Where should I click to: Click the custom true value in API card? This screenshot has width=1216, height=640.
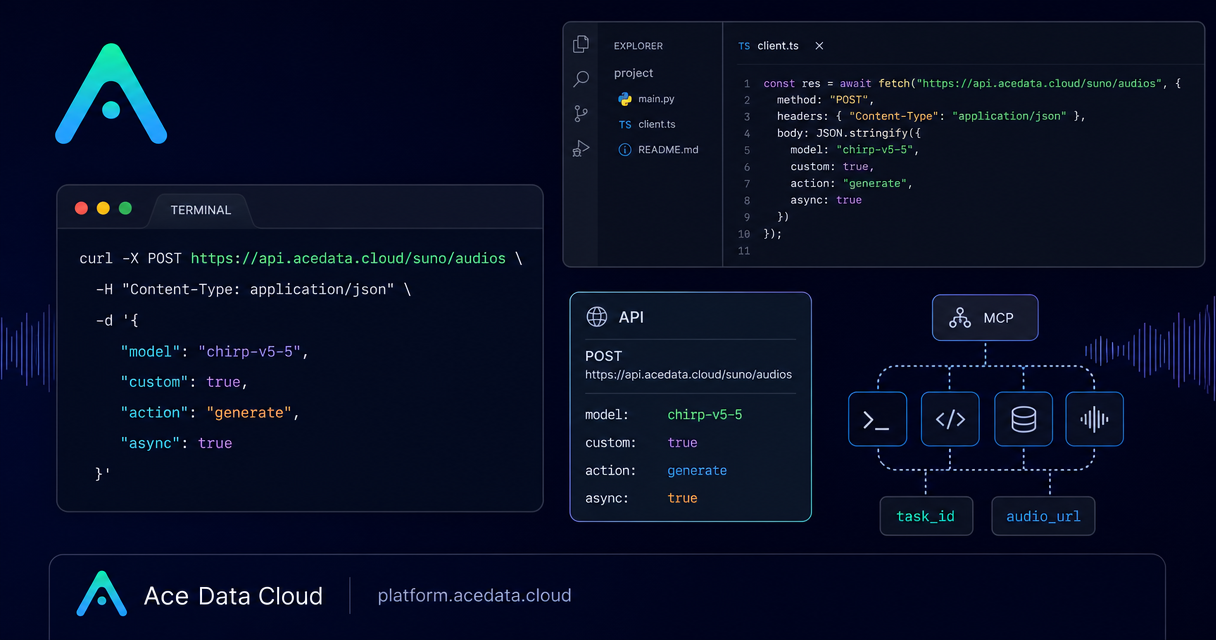683,442
